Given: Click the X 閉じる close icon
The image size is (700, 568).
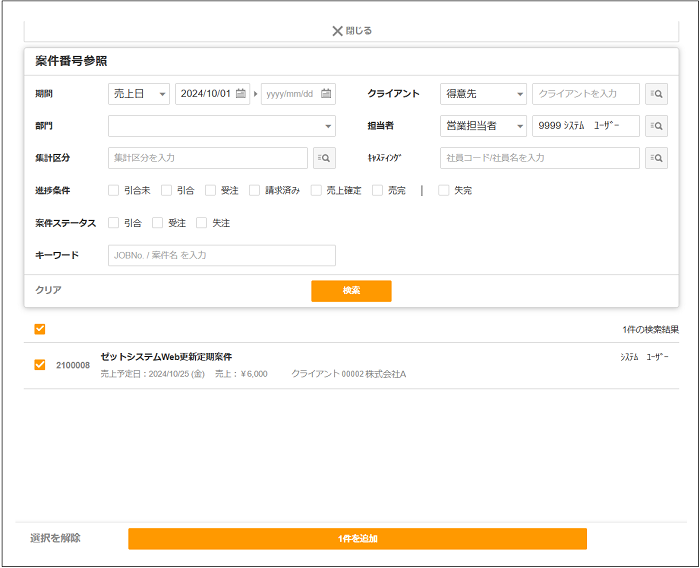Looking at the screenshot, I should (x=338, y=31).
